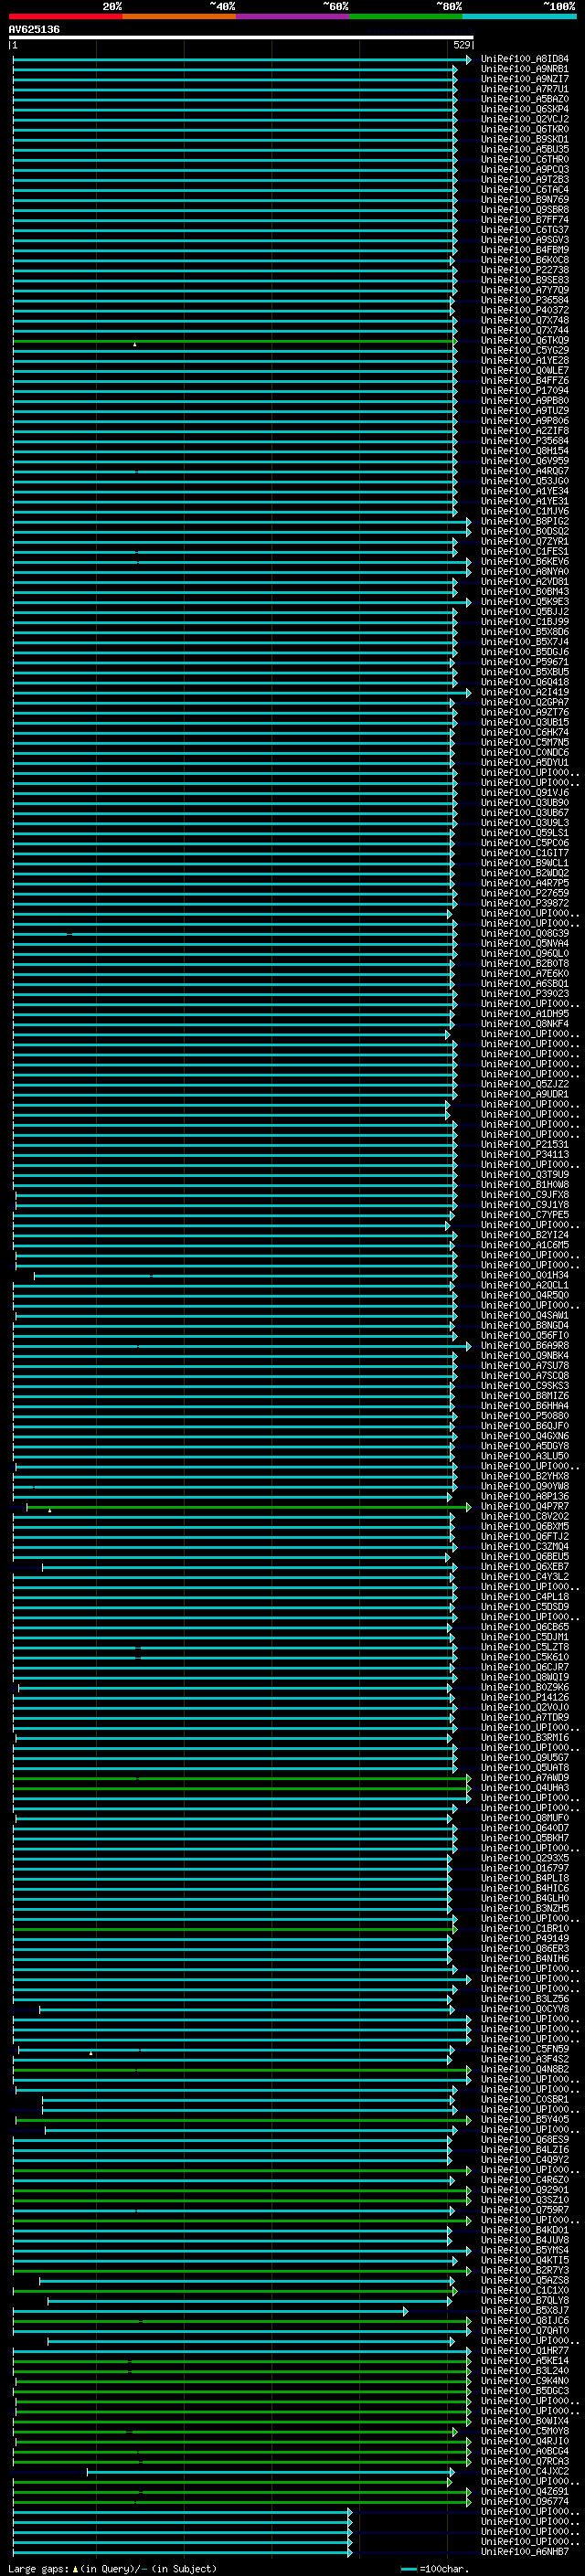Select label UniRef100_A8NYA0
Viewport: 585px width, 2576px height.
[x=524, y=572]
